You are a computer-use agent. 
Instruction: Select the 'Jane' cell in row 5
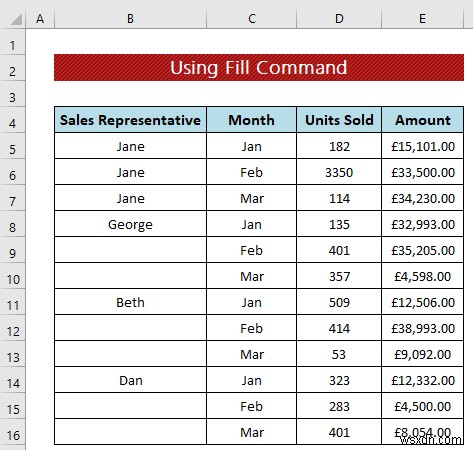[130, 146]
